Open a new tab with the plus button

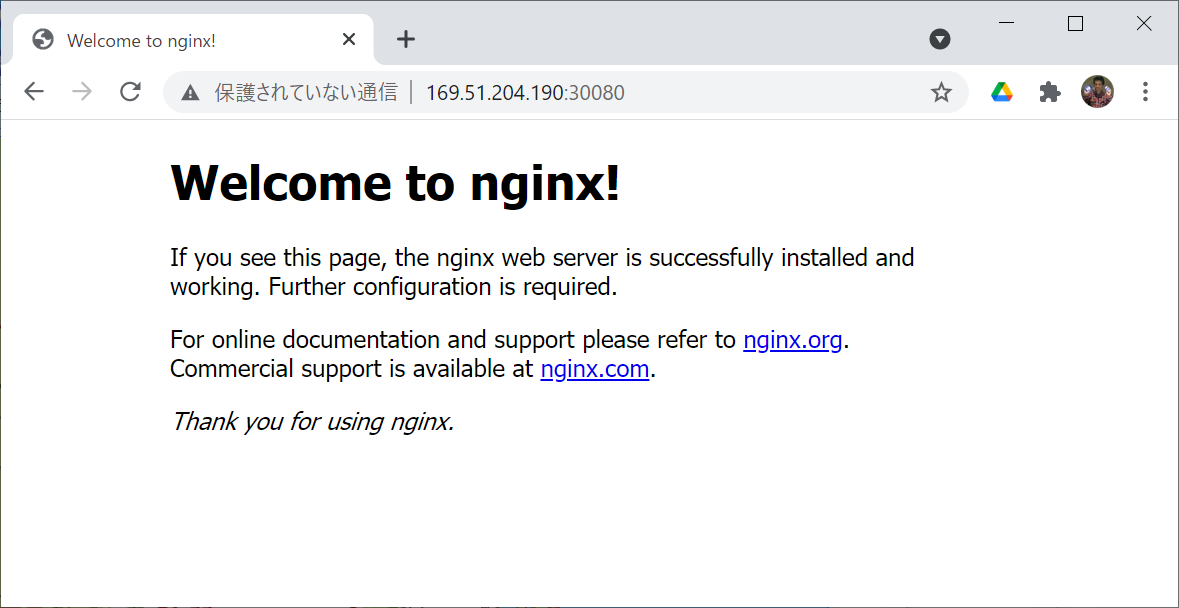[406, 39]
